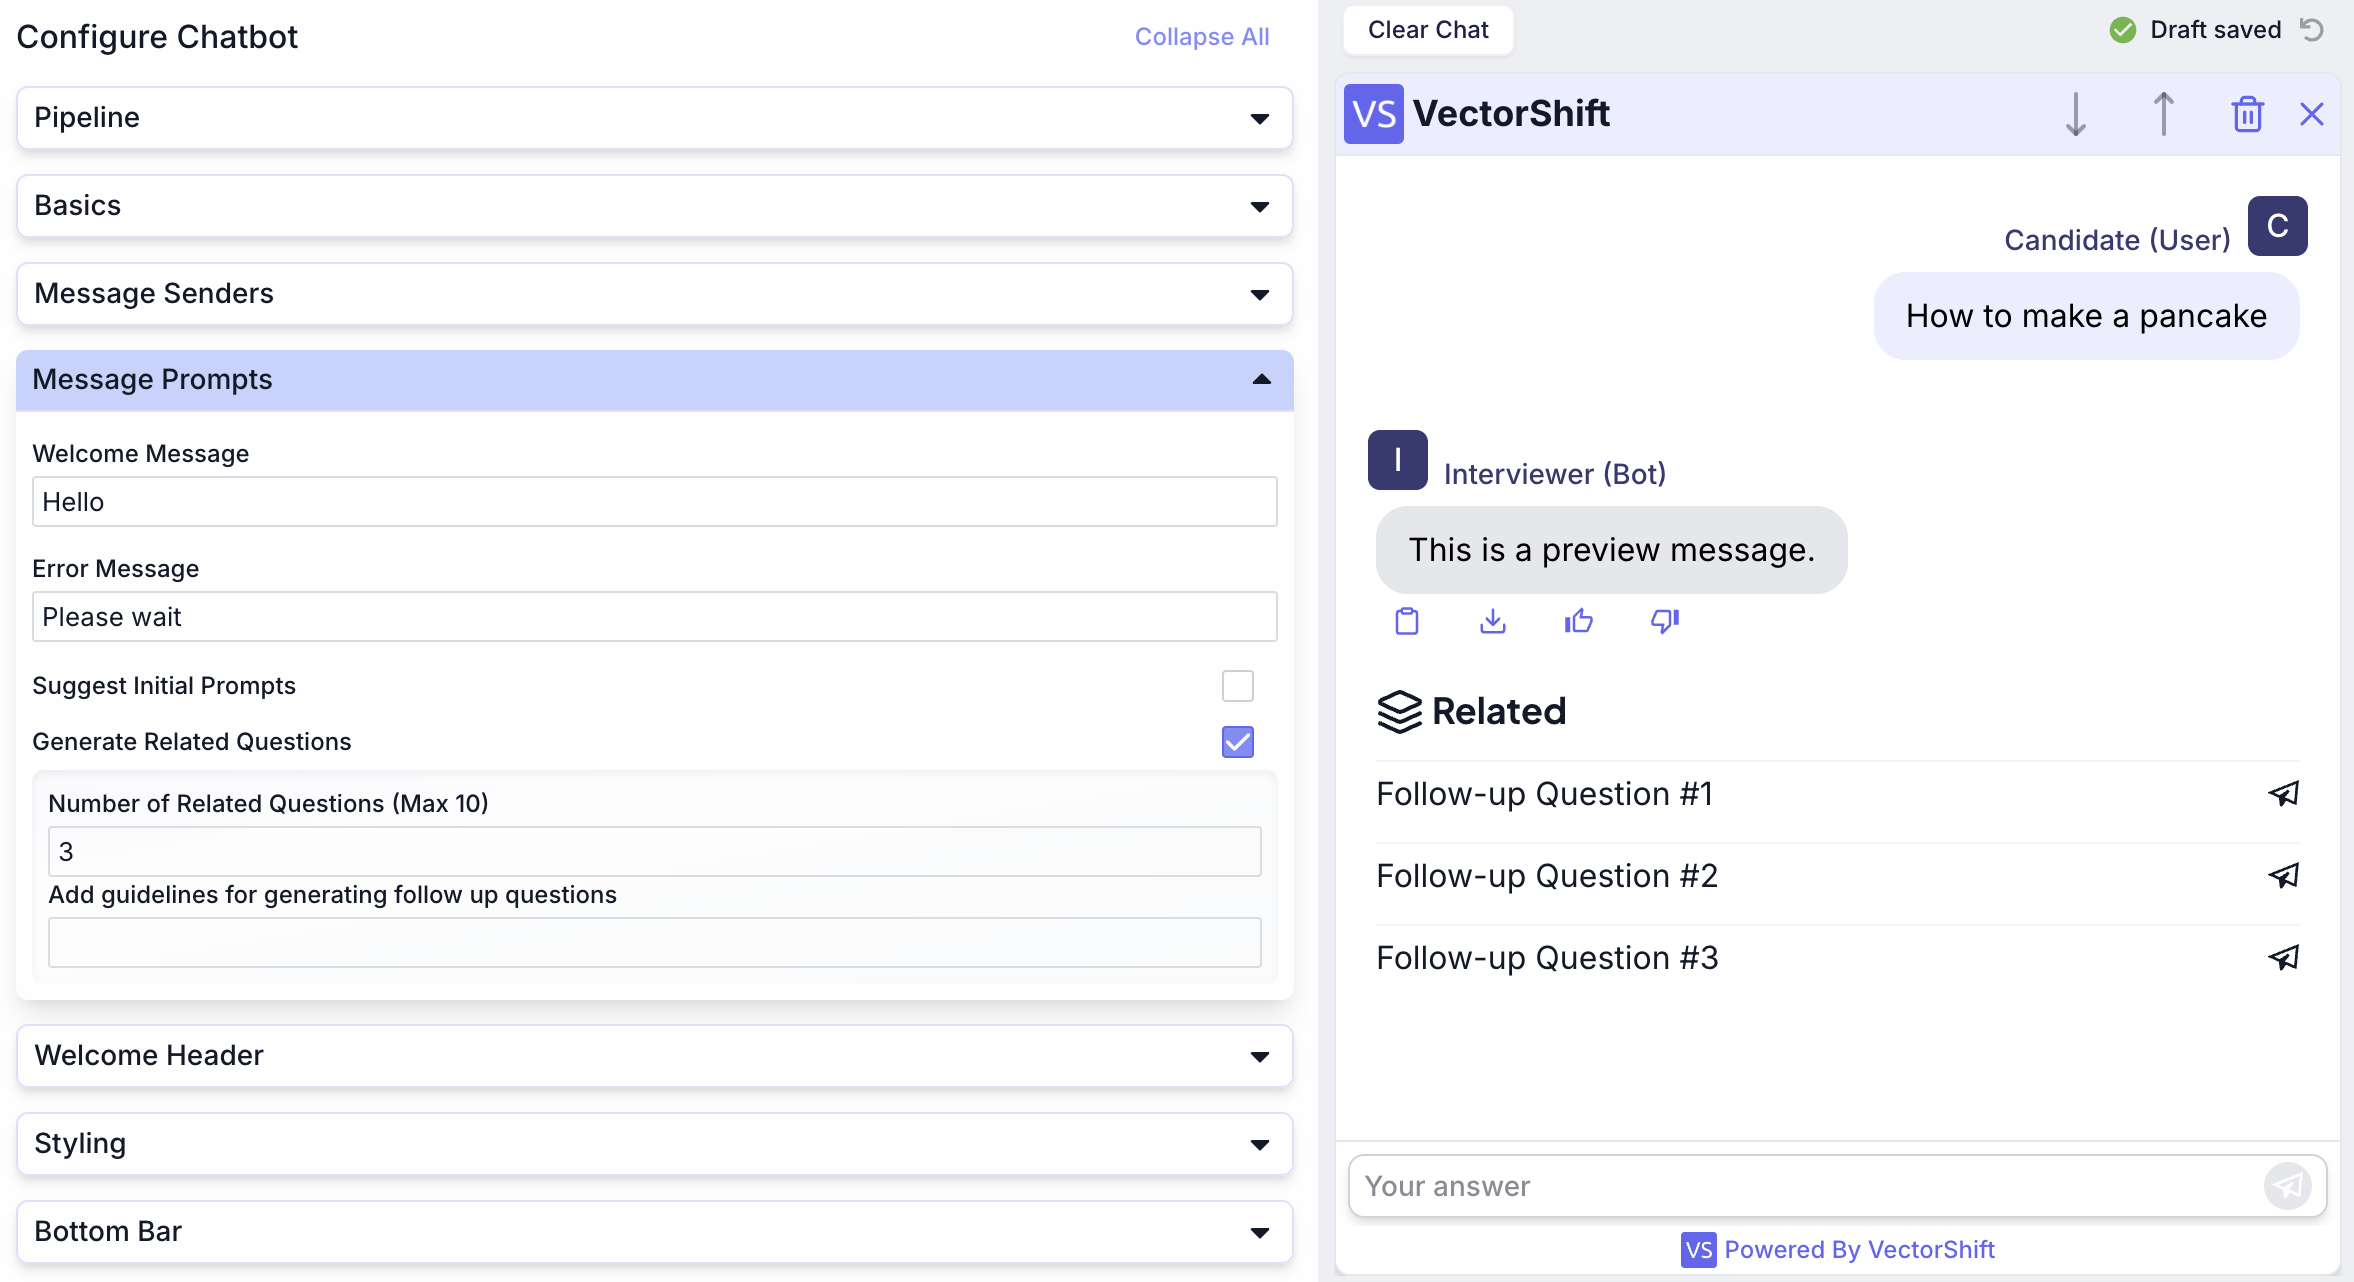Viewport: 2354px width, 1282px height.
Task: Click the download chat arrow icon
Action: 2076,114
